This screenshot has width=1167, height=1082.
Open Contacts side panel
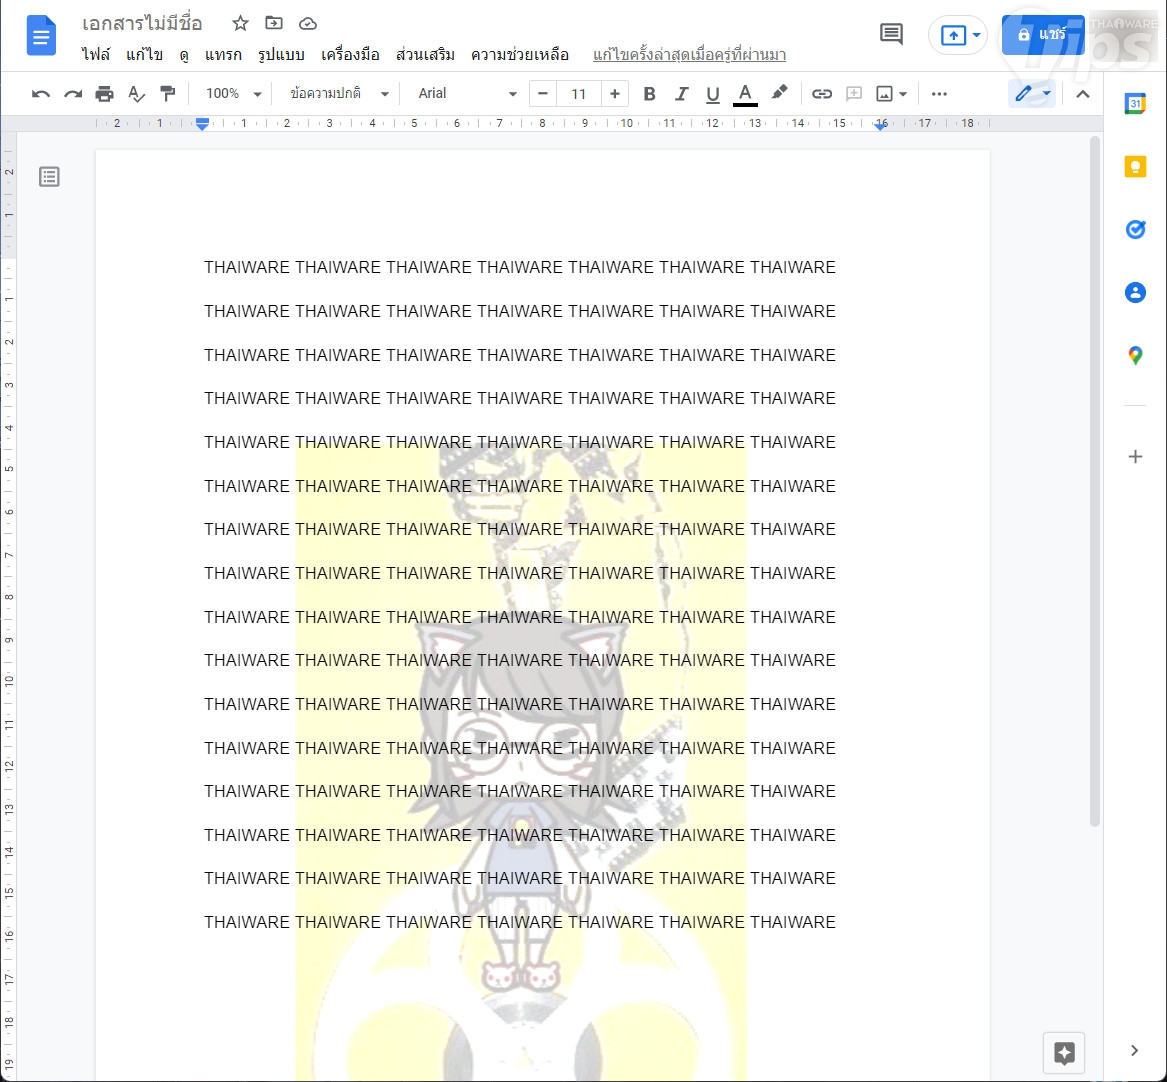point(1135,292)
